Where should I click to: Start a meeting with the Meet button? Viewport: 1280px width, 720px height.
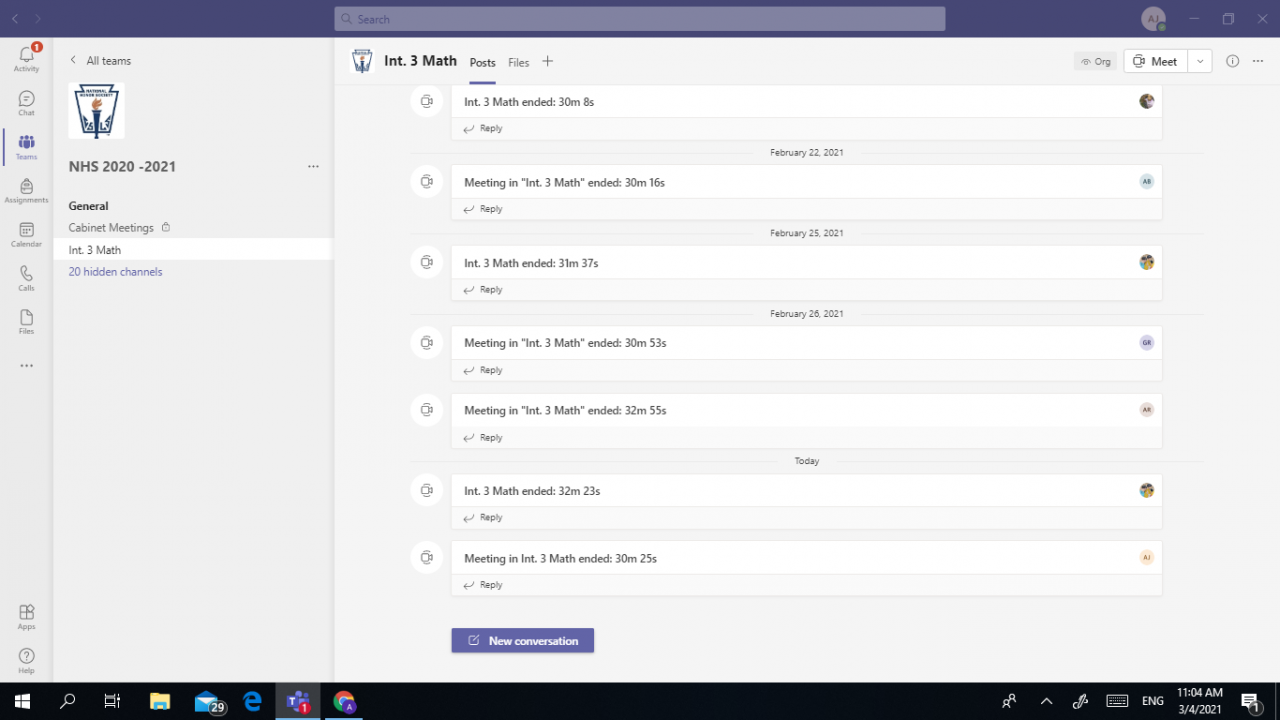click(1155, 61)
